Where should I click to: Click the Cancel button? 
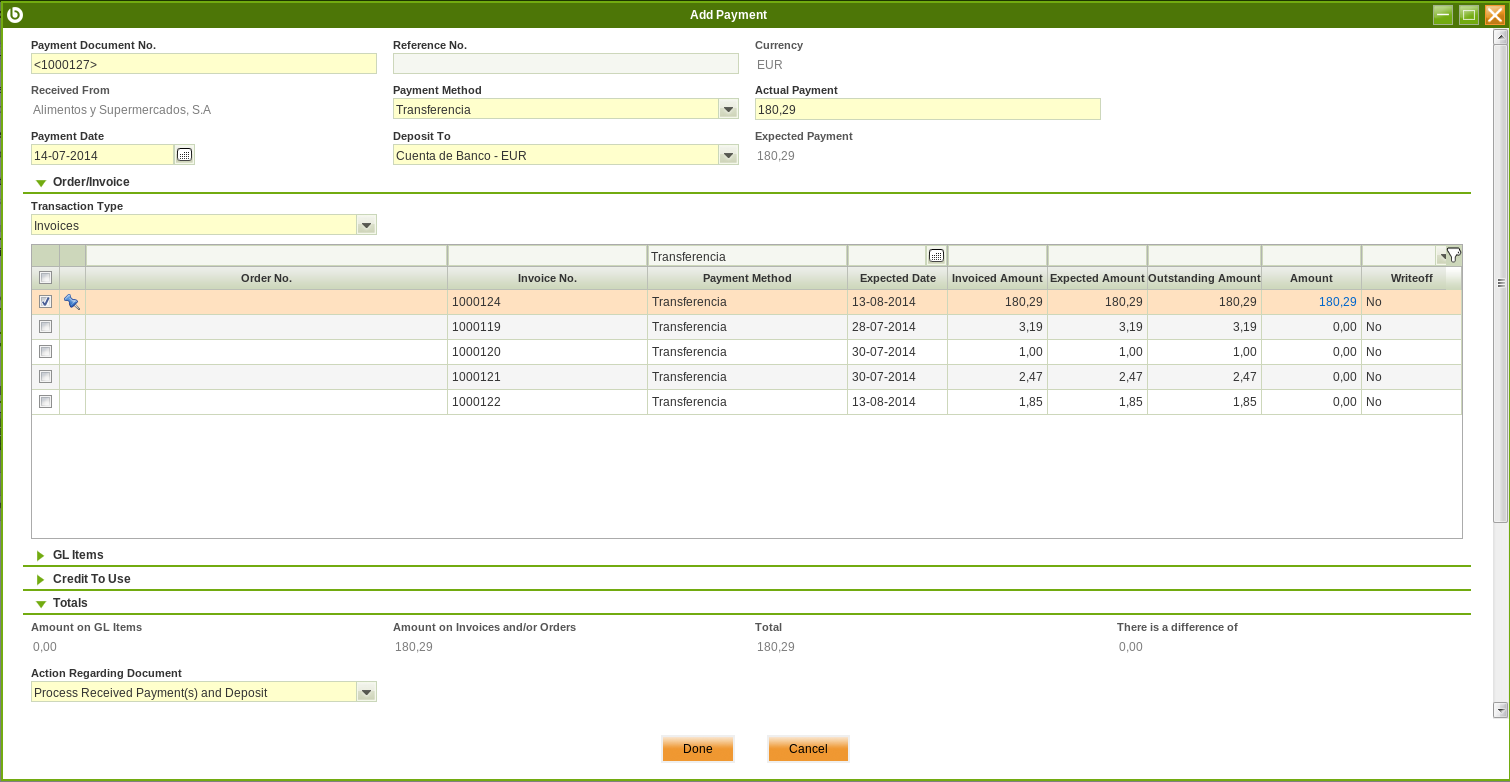[808, 749]
